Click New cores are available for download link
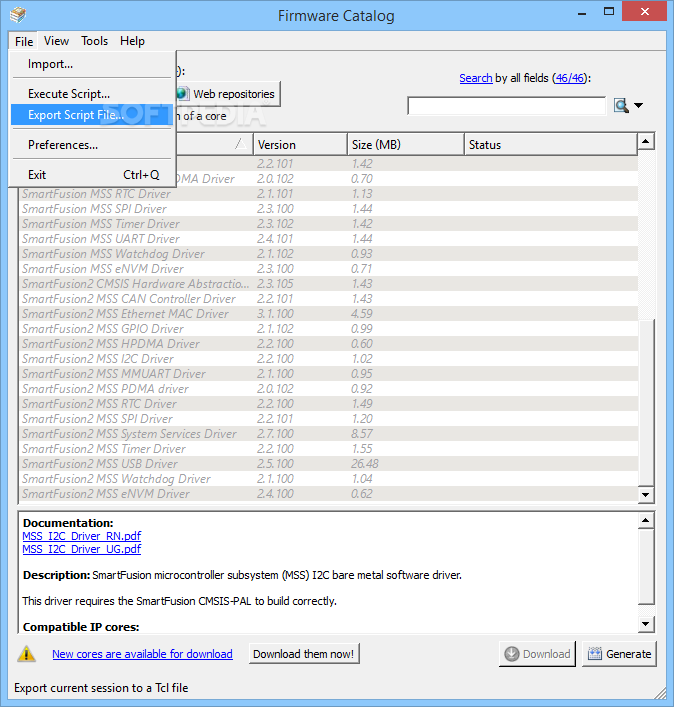This screenshot has width=674, height=707. [142, 654]
